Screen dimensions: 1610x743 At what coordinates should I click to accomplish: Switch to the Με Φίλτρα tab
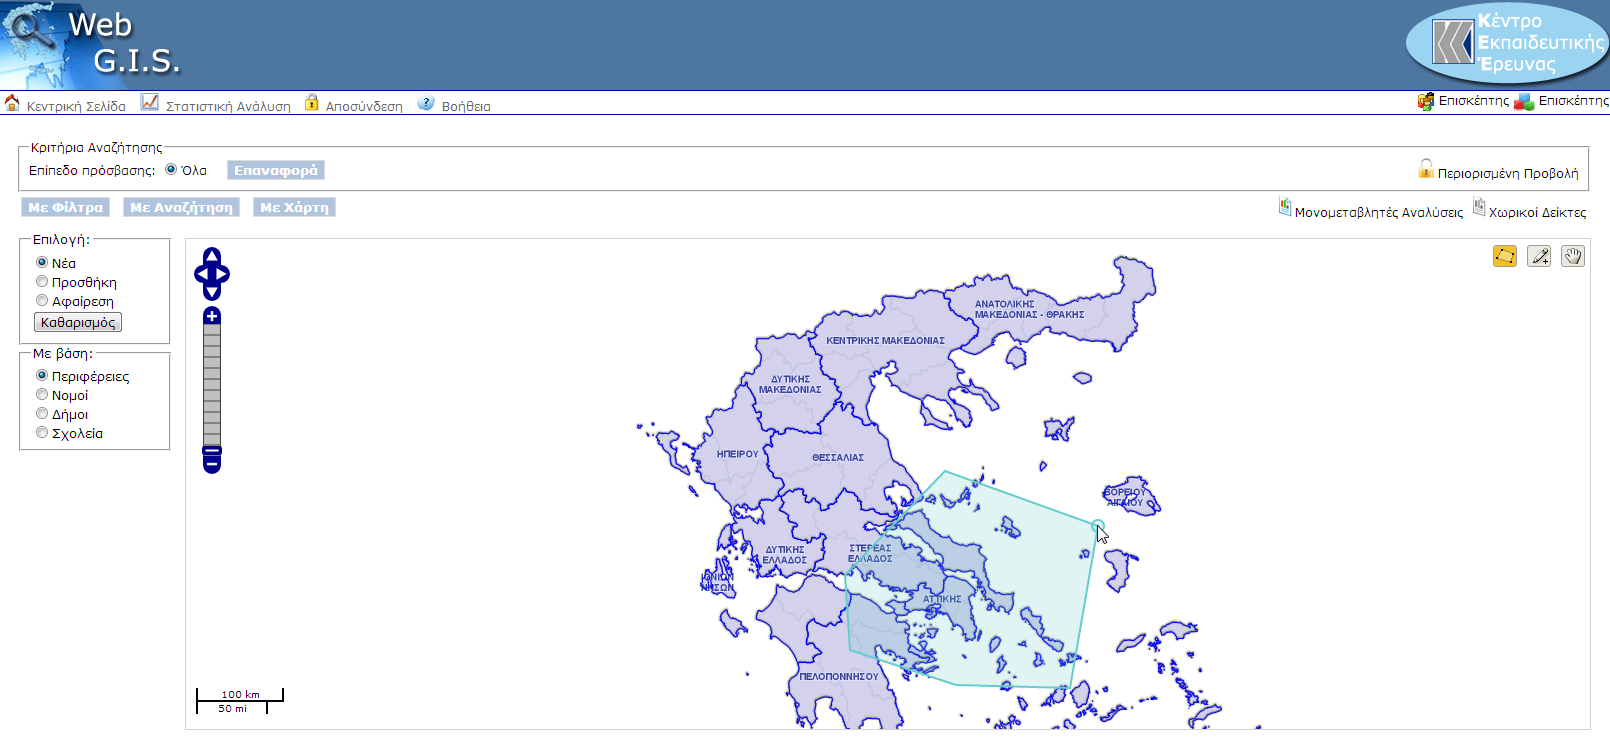point(66,207)
